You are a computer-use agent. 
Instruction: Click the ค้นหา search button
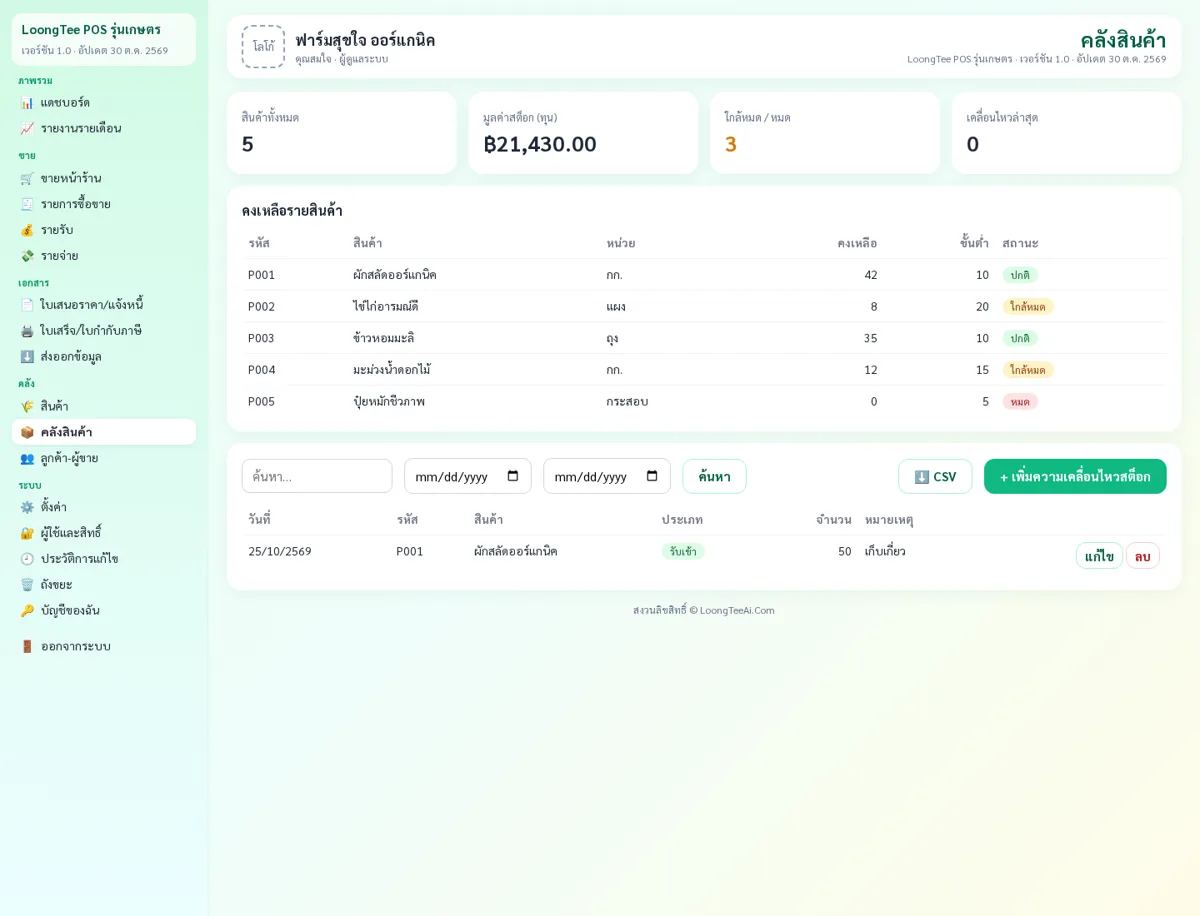click(714, 476)
